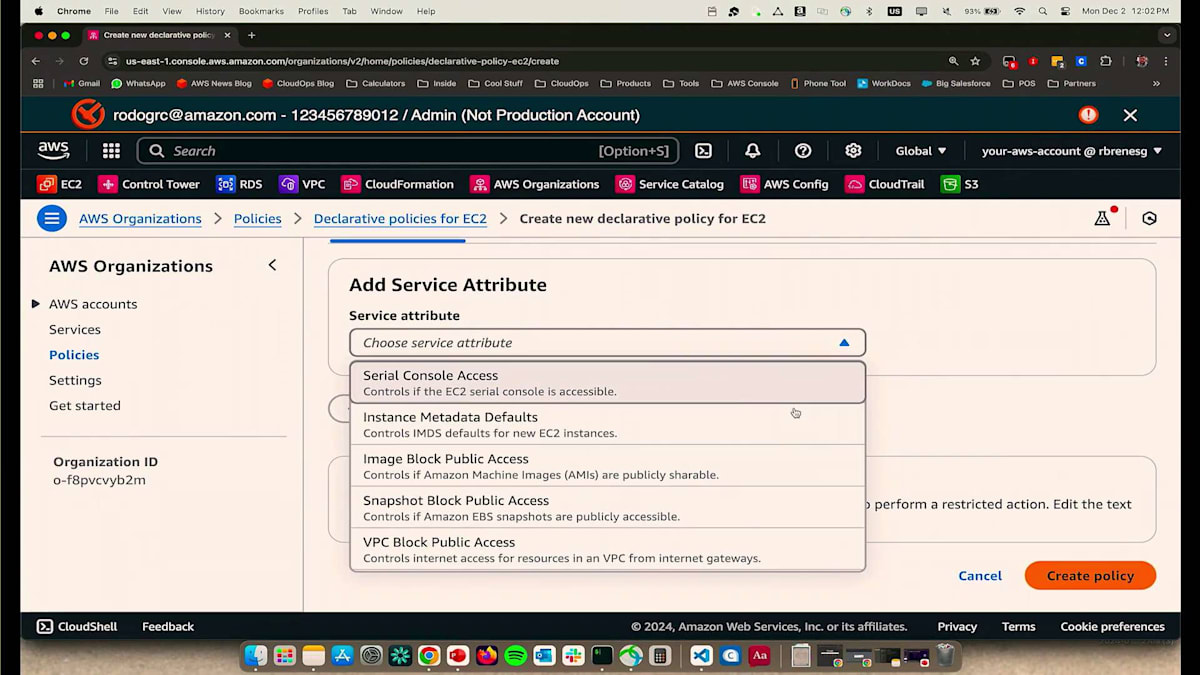Screen dimensions: 1200x675
Task: Click the hexagon icon beside the flask
Action: 1149,218
